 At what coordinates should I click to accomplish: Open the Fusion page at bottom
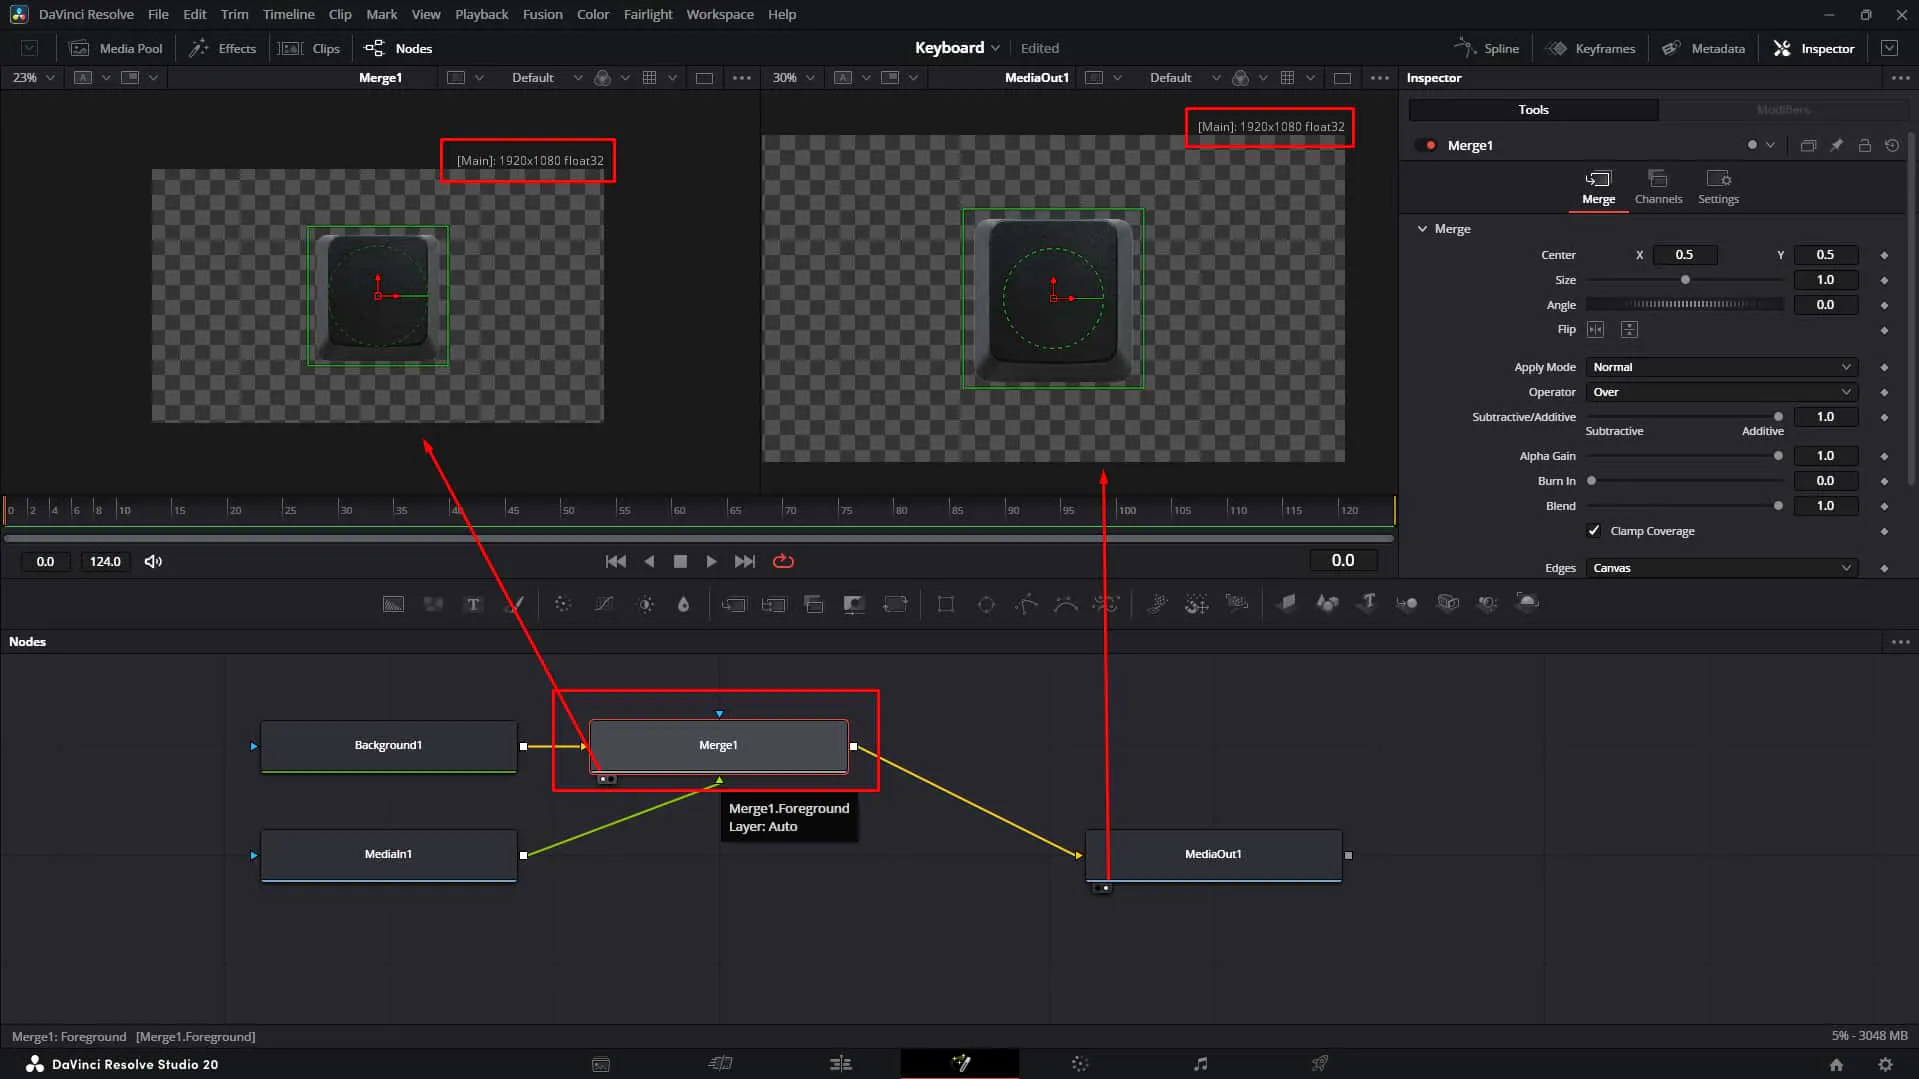(x=960, y=1063)
